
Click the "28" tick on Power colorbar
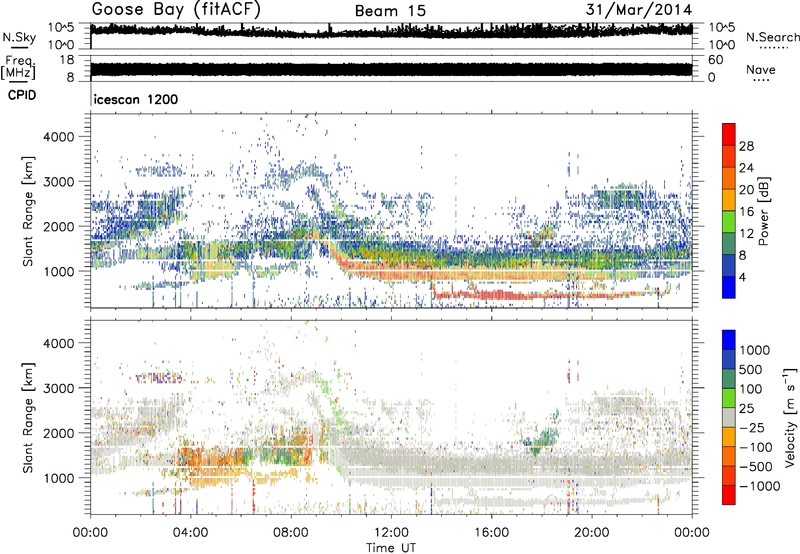coord(746,146)
